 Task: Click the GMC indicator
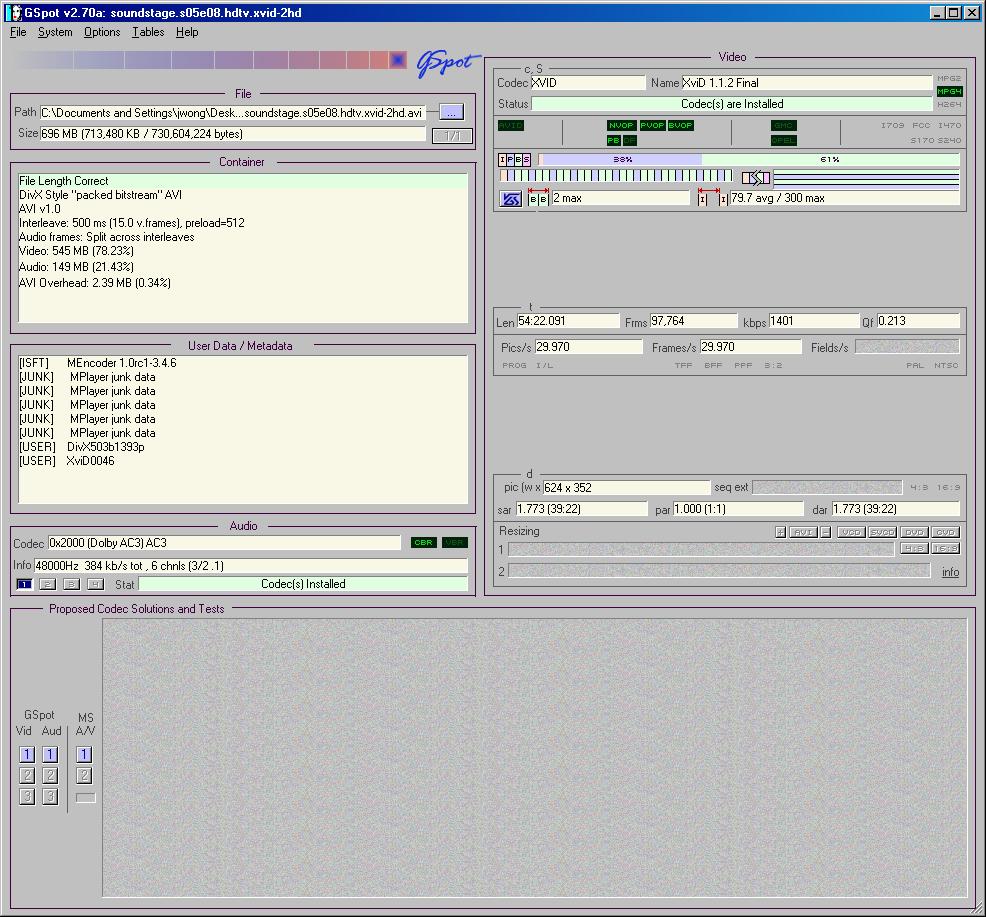point(784,125)
